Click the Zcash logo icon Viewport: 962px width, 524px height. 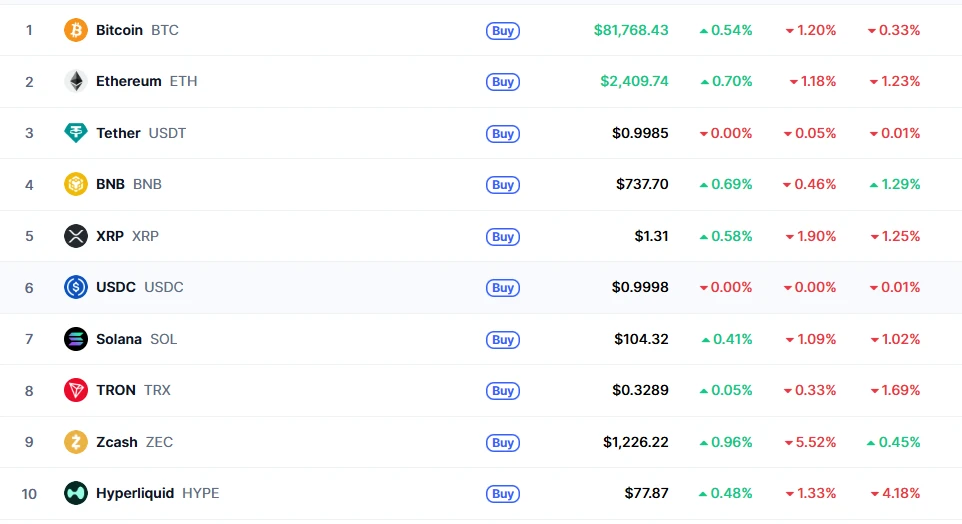coord(75,442)
